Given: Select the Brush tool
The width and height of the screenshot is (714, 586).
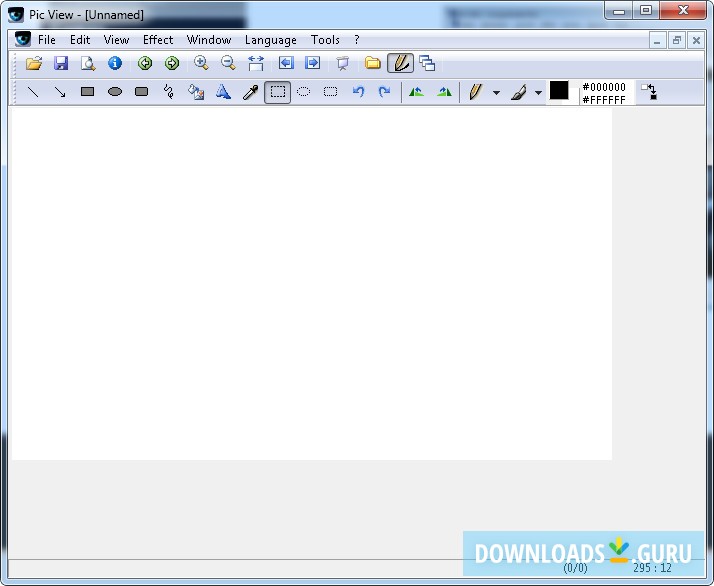Looking at the screenshot, I should [x=519, y=92].
